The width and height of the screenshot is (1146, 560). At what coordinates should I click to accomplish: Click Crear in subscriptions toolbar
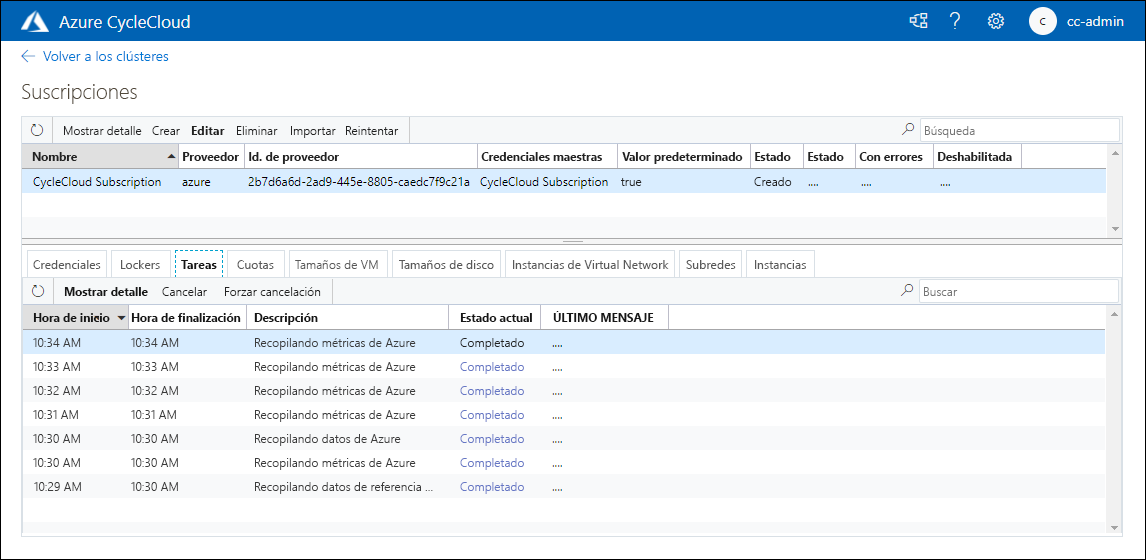166,131
